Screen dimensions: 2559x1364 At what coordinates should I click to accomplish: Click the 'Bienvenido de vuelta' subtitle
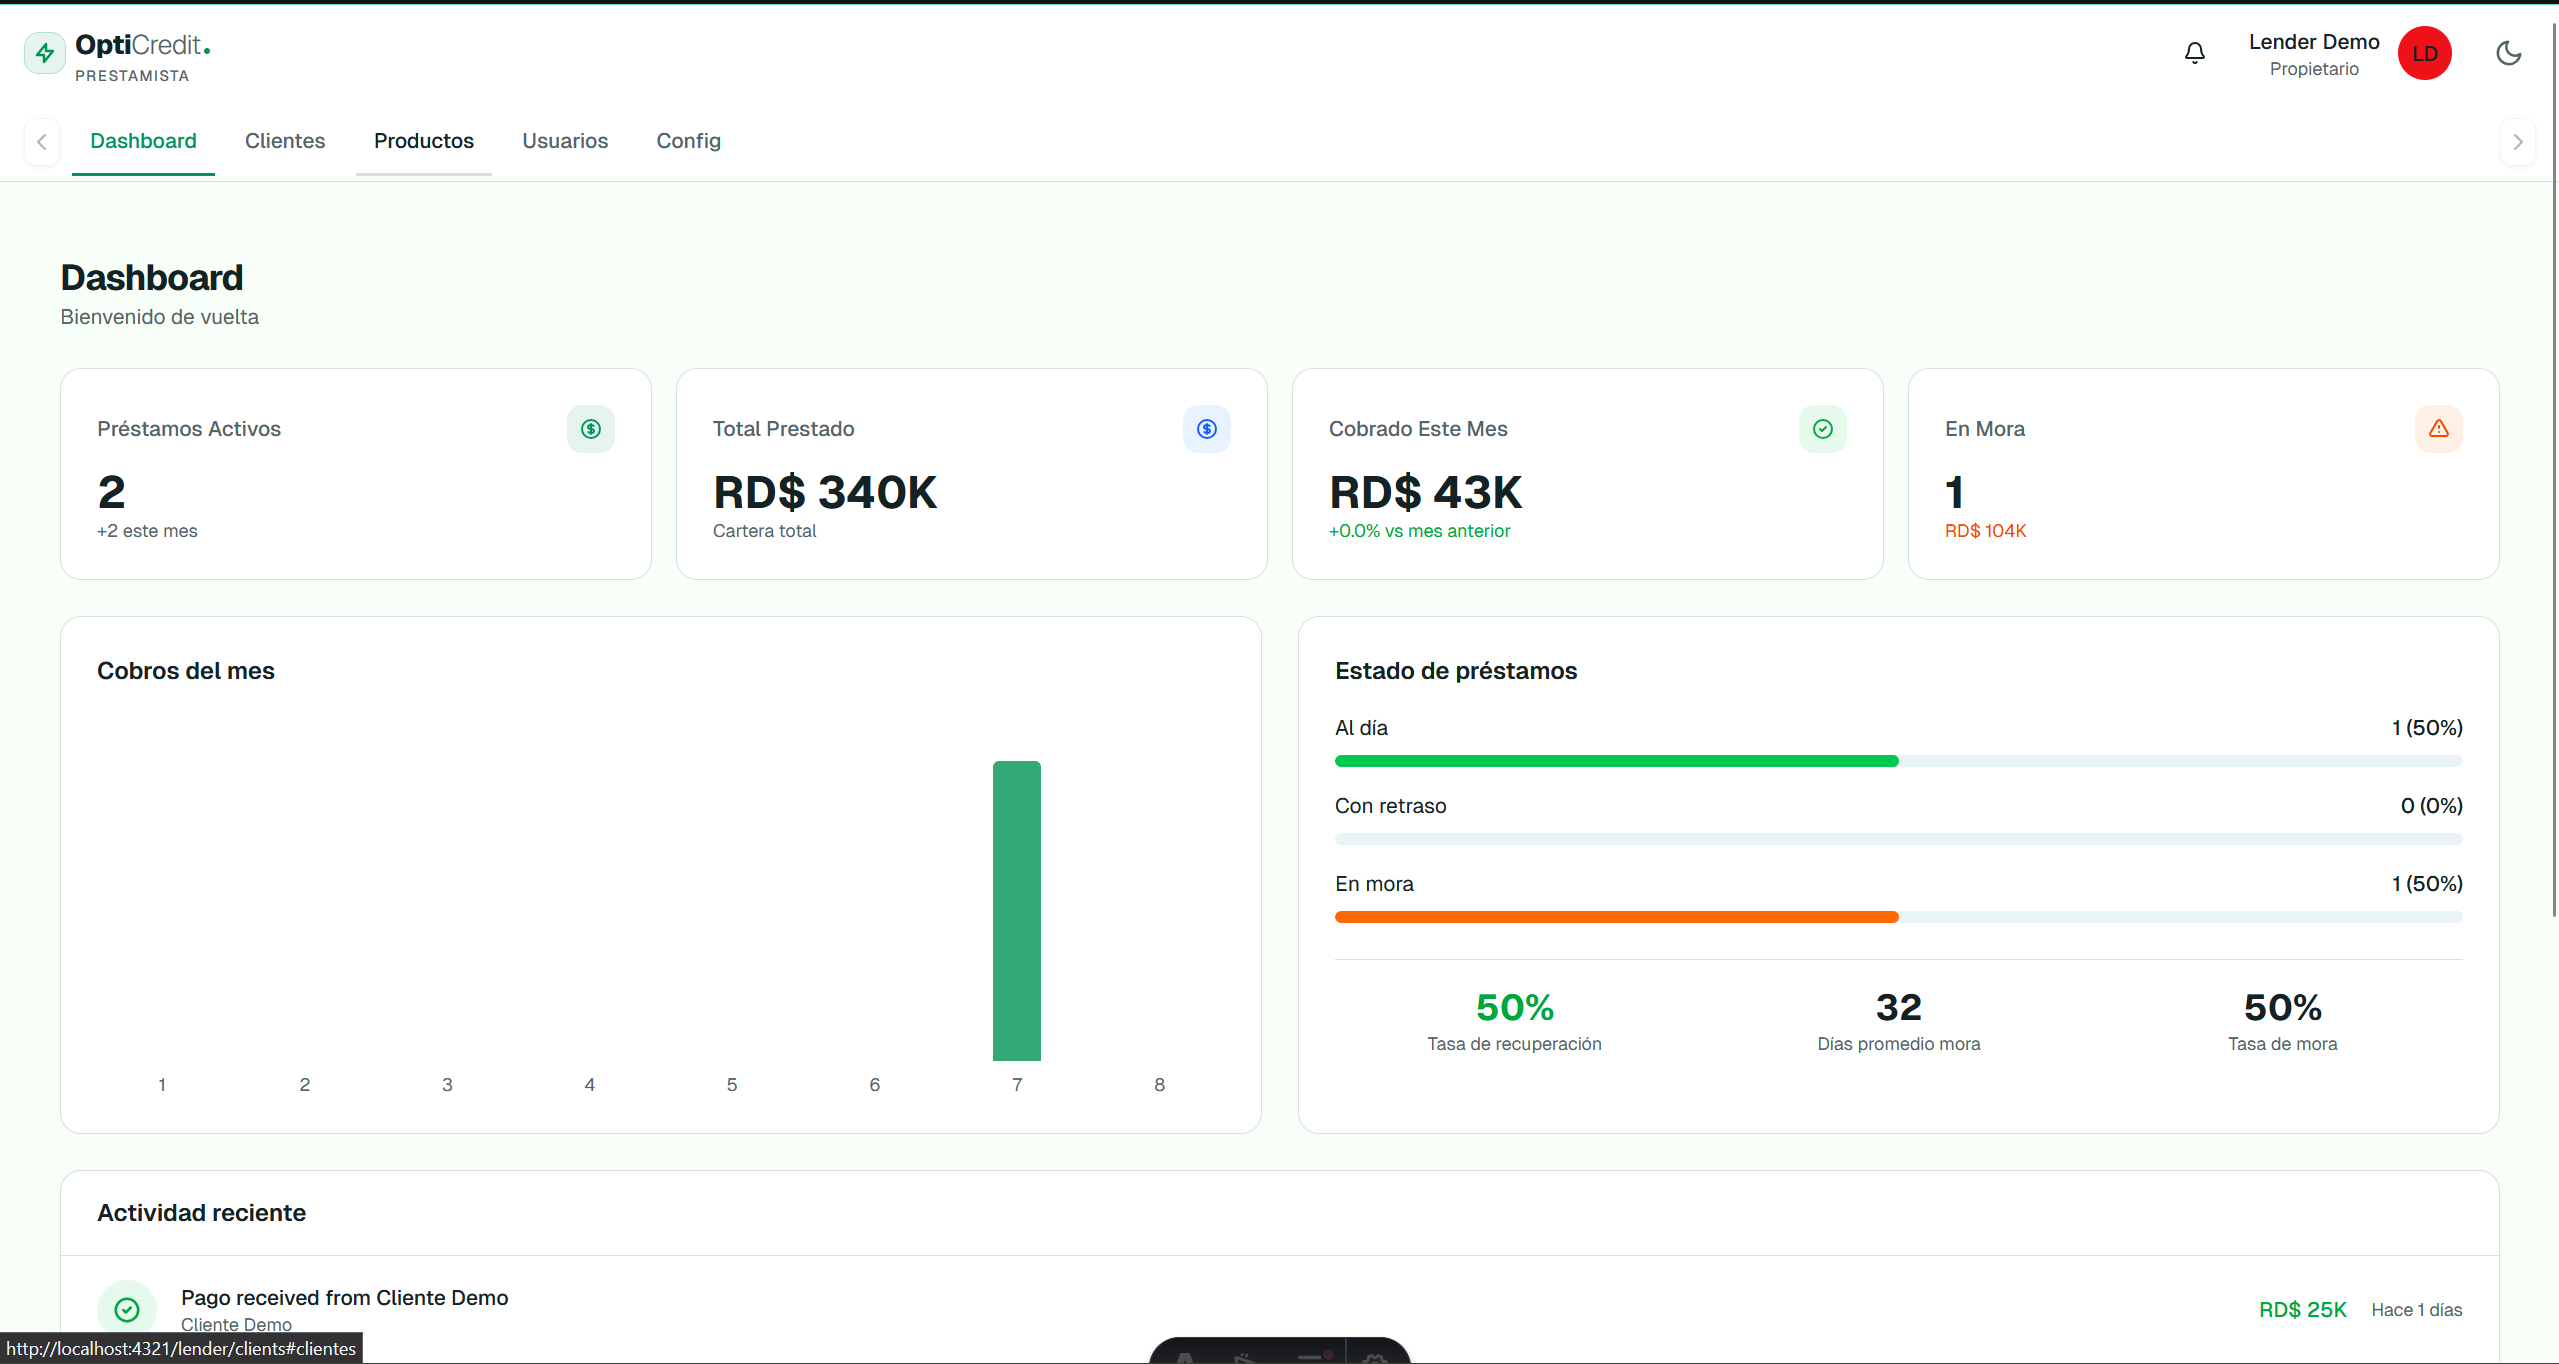(x=159, y=317)
